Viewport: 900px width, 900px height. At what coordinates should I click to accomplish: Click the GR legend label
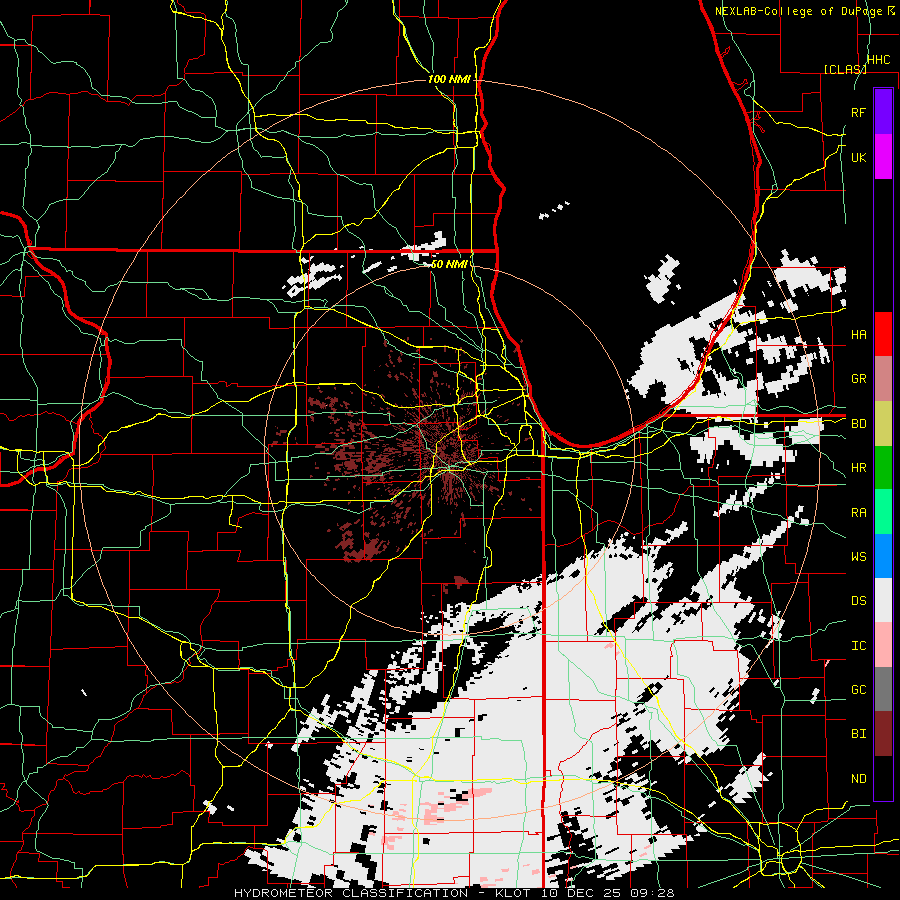pos(858,379)
